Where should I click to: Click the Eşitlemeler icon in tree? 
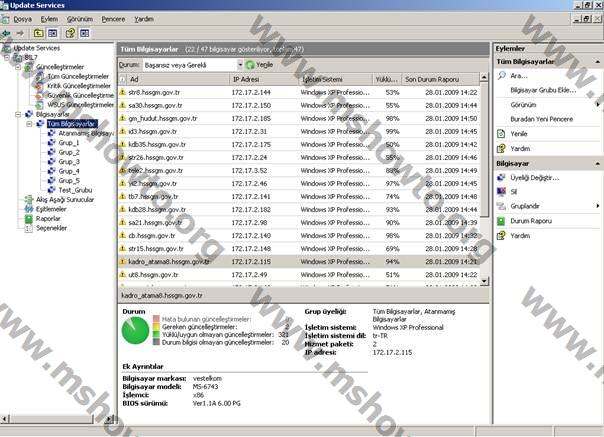[29, 209]
